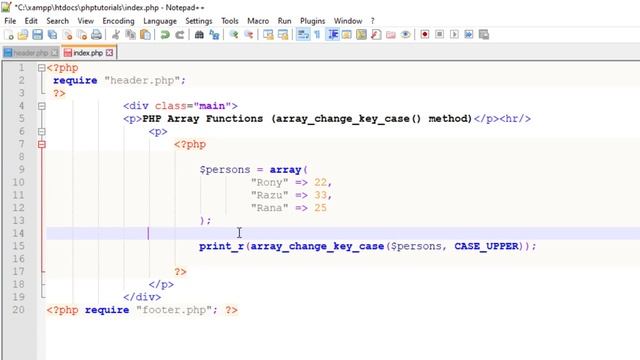The width and height of the screenshot is (640, 360).
Task: Click the Save All icon
Action: pos(52,35)
